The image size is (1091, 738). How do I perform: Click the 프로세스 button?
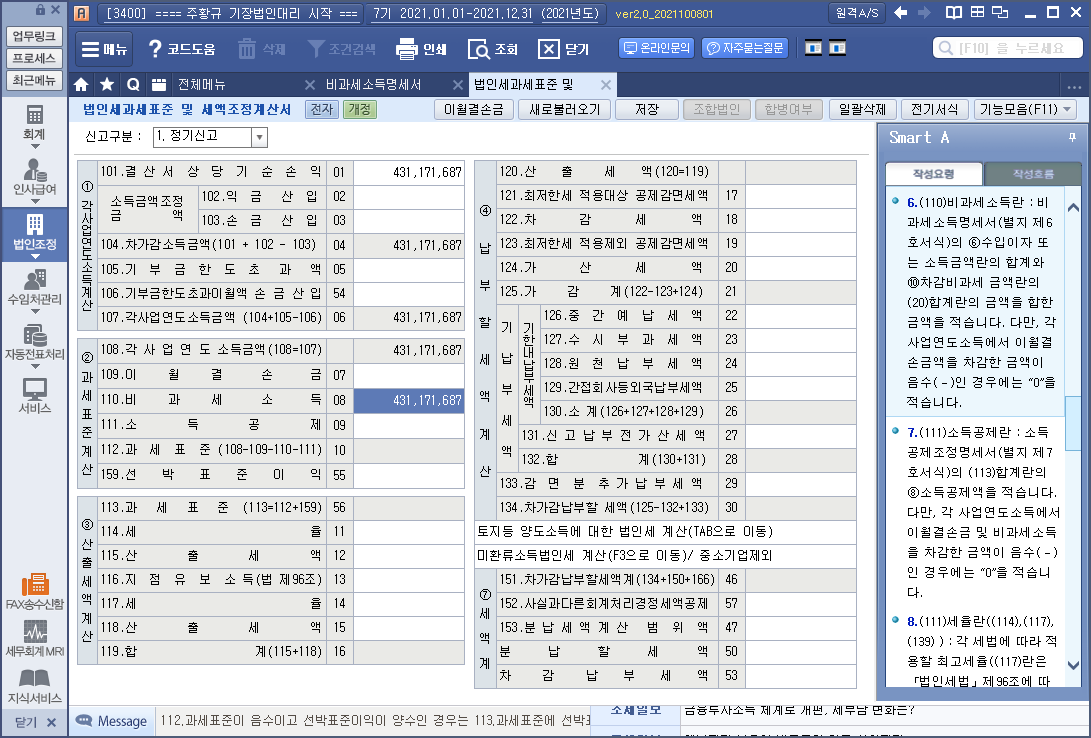(x=34, y=58)
